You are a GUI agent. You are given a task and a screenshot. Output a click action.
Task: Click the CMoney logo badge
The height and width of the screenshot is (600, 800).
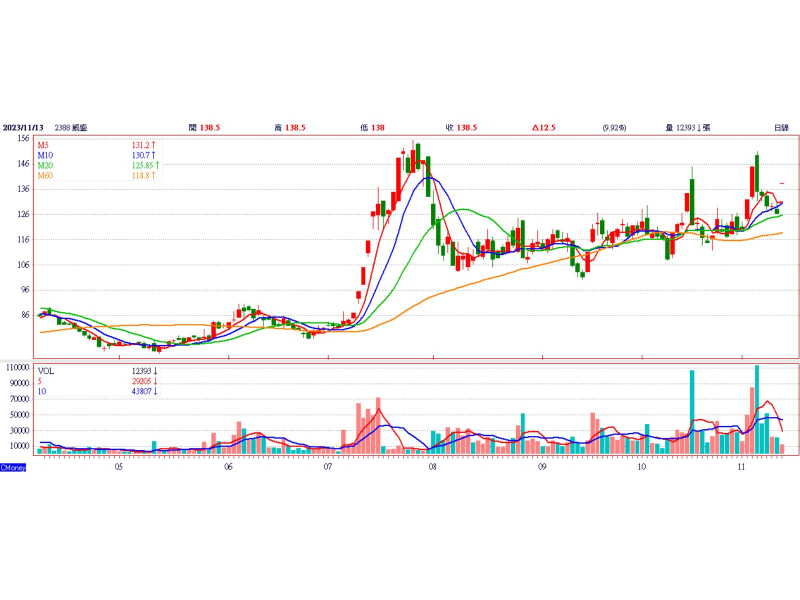pos(13,466)
